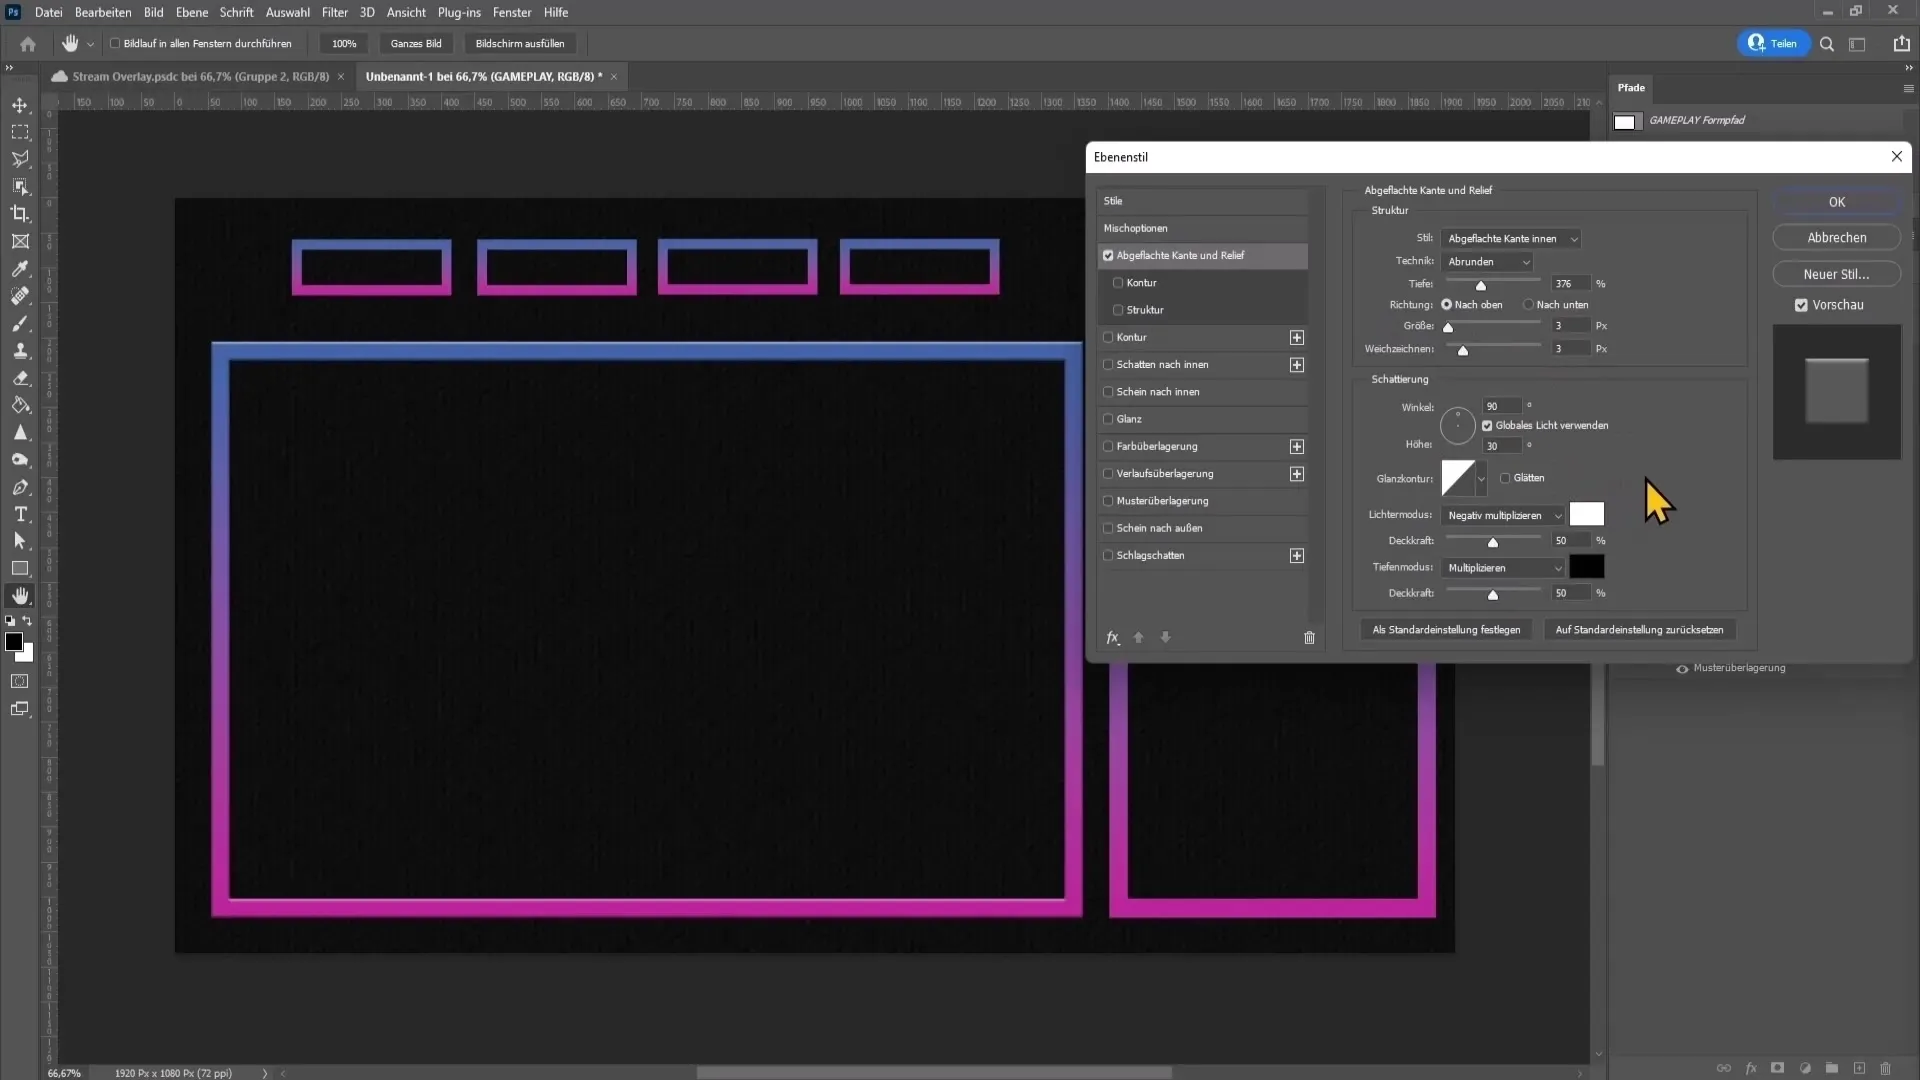The height and width of the screenshot is (1080, 1920).
Task: Open Hand tool preset dropdown arrow
Action: 90,44
